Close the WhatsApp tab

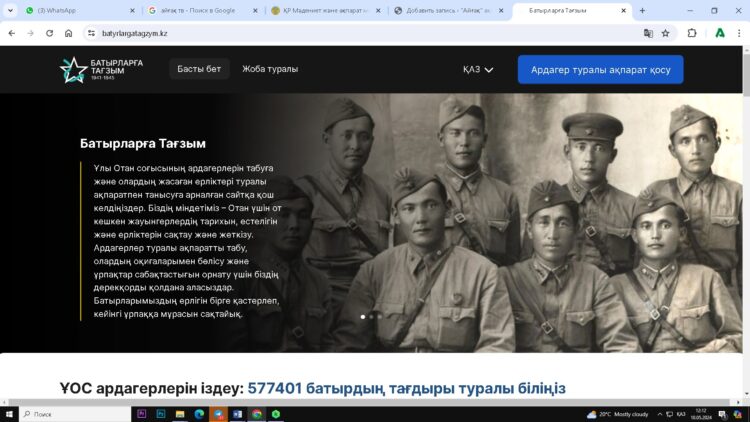[132, 11]
